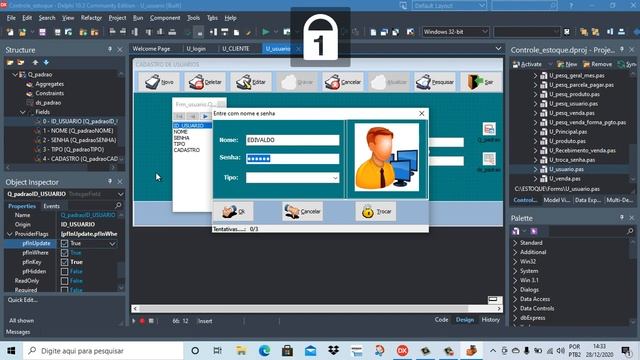640x360 pixels.
Task: Click the Activate button in Projects panel
Action: click(x=527, y=64)
